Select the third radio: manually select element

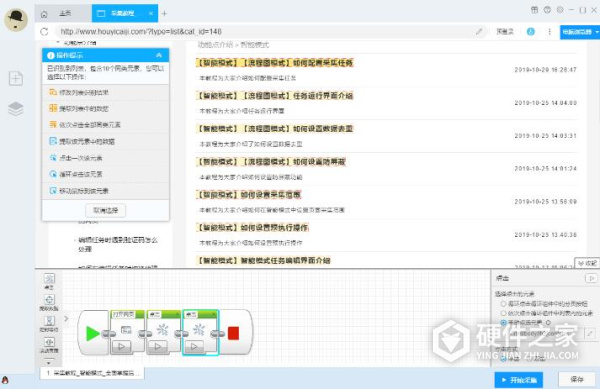click(x=504, y=323)
